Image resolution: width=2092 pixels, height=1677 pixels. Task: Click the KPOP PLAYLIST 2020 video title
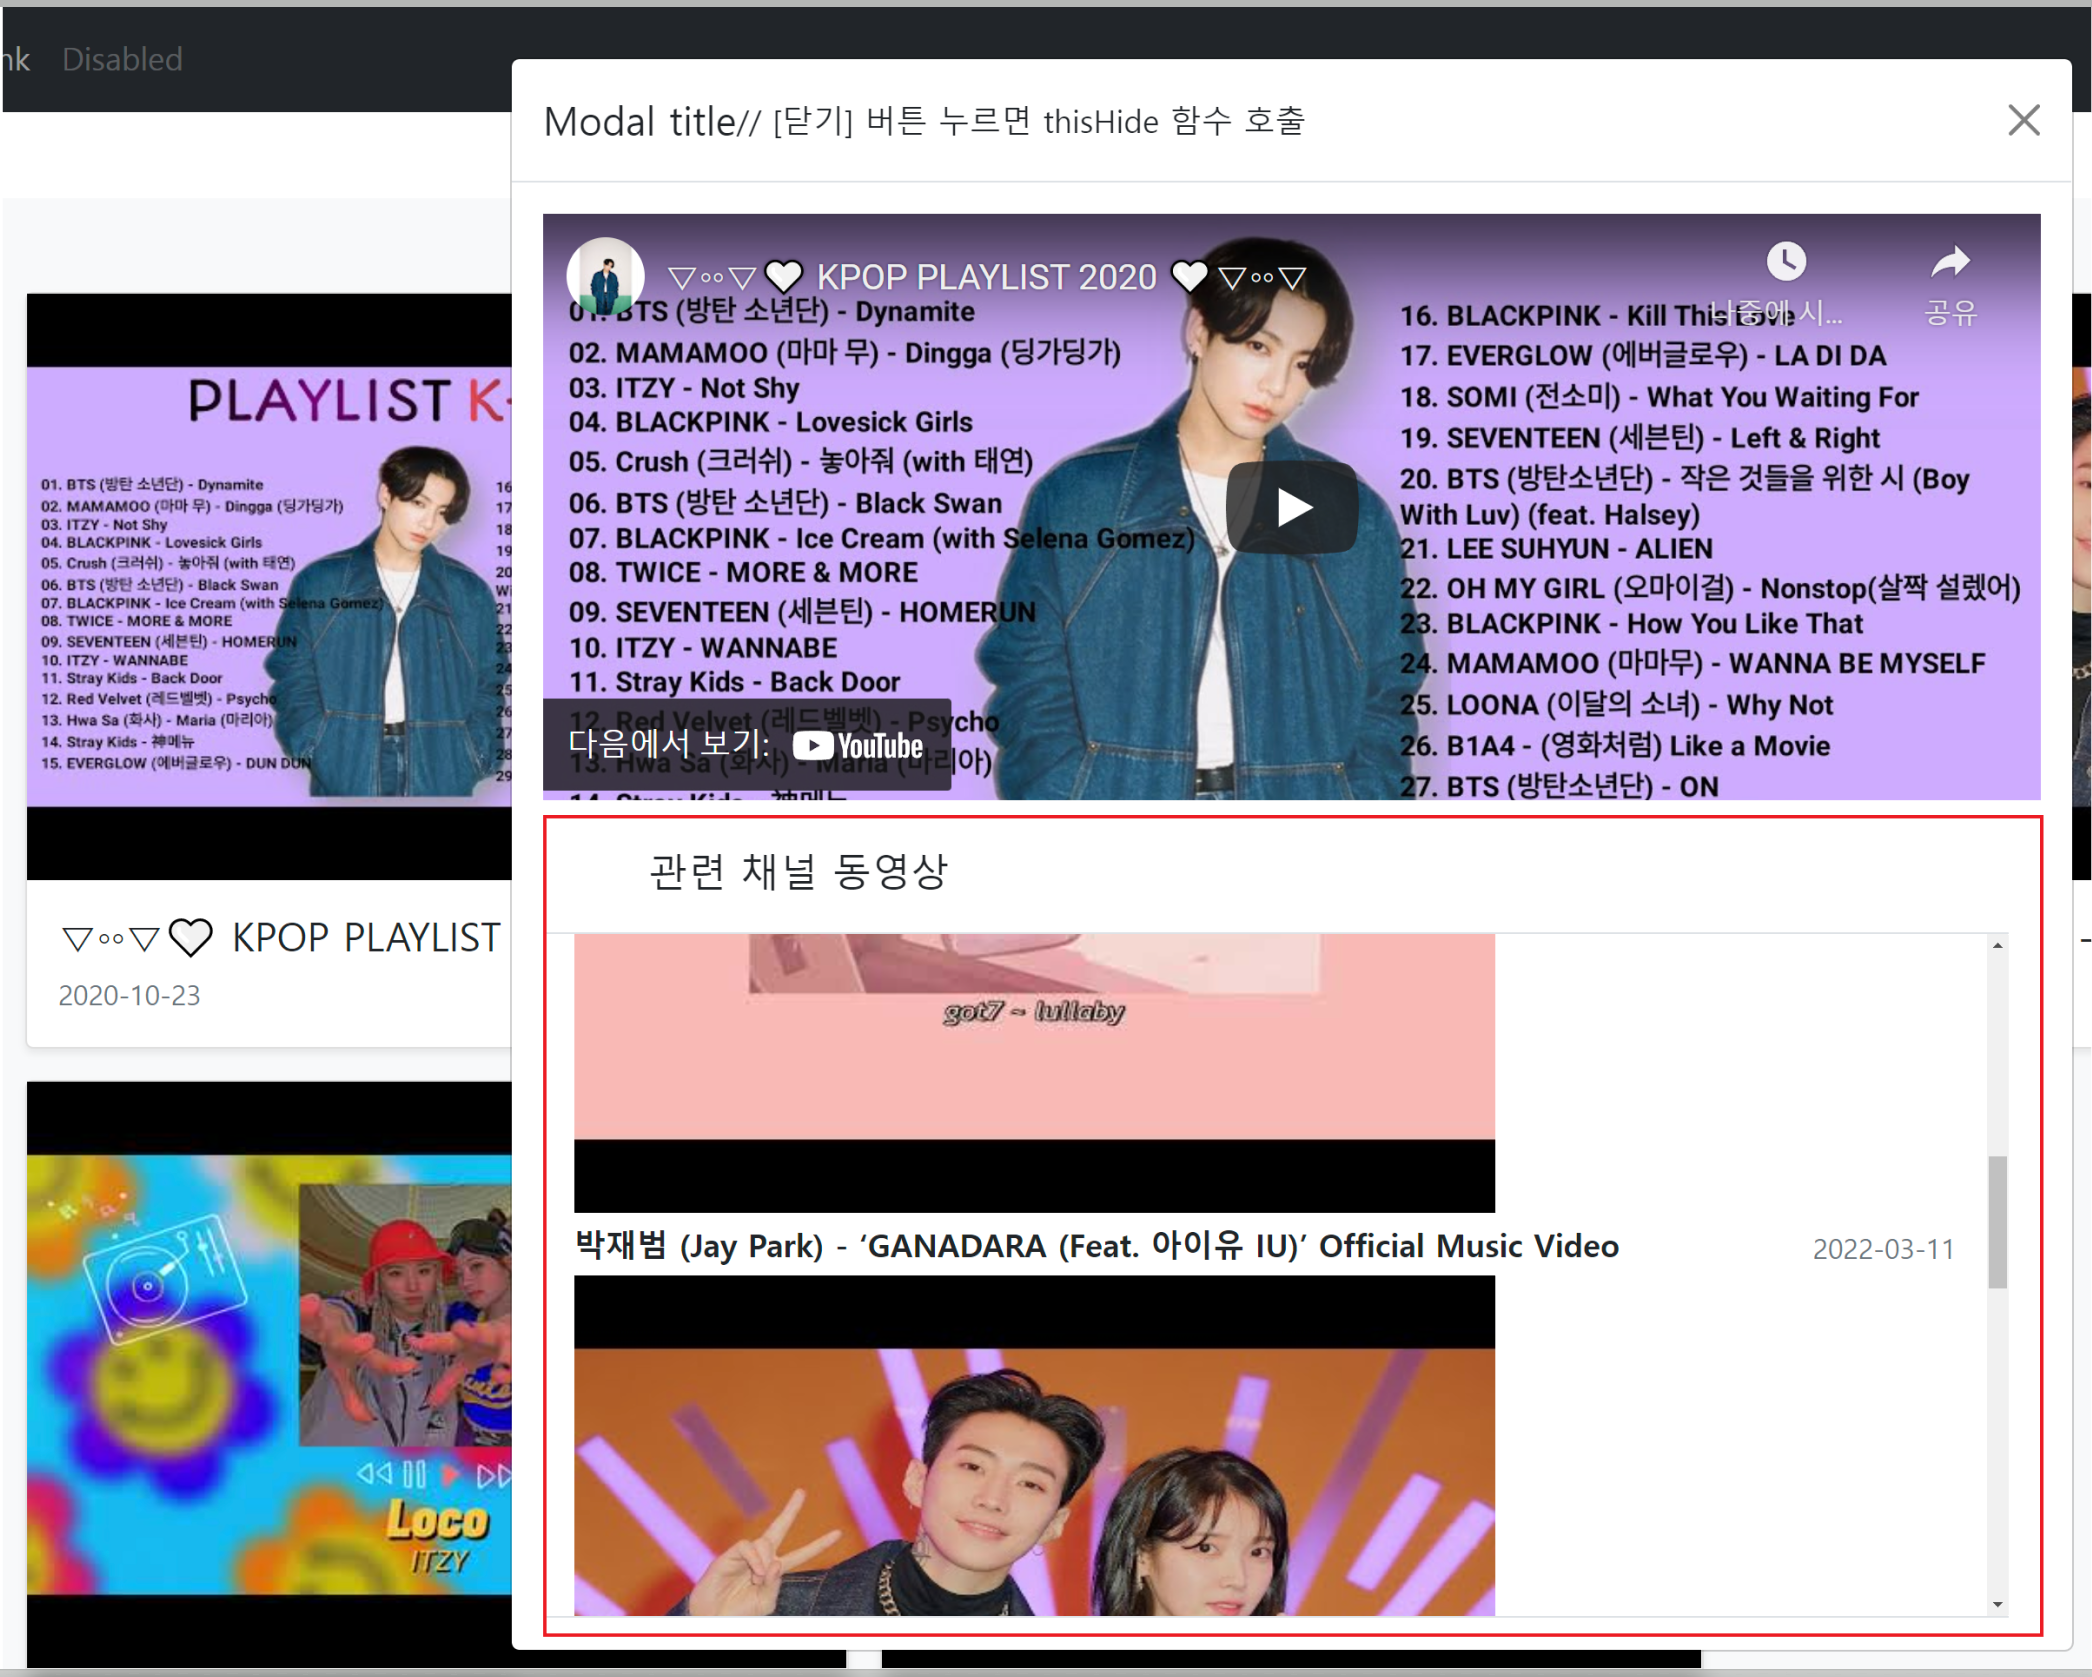click(987, 277)
